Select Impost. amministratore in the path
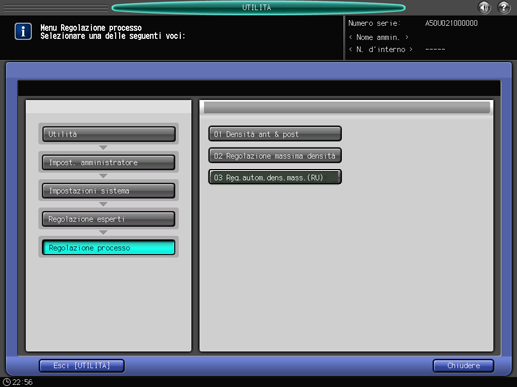 tap(109, 162)
